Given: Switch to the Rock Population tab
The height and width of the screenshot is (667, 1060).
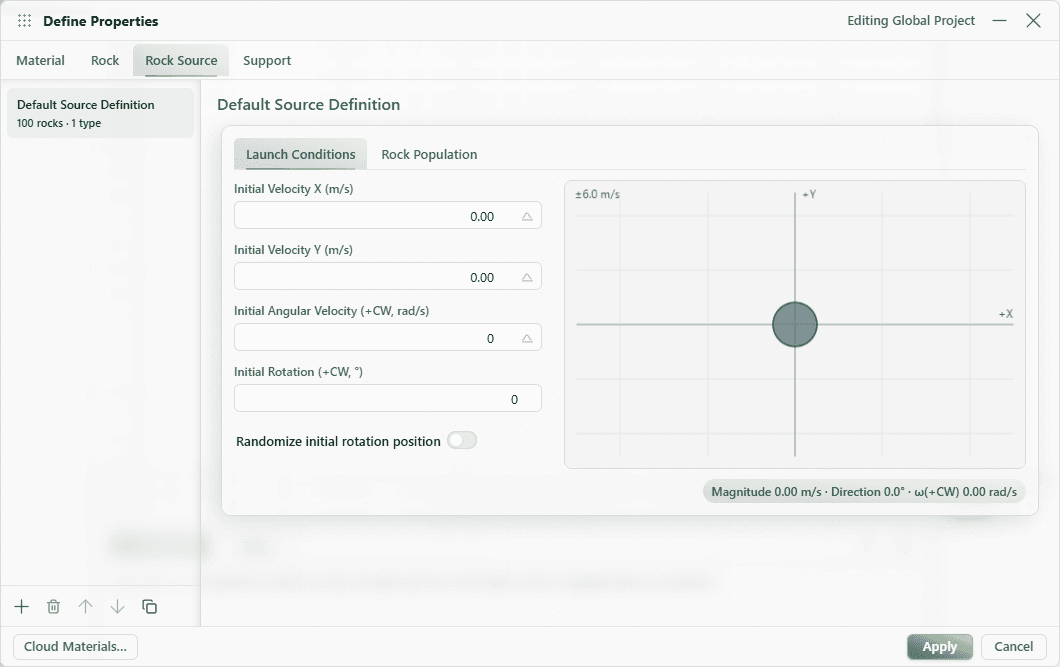Looking at the screenshot, I should 429,154.
